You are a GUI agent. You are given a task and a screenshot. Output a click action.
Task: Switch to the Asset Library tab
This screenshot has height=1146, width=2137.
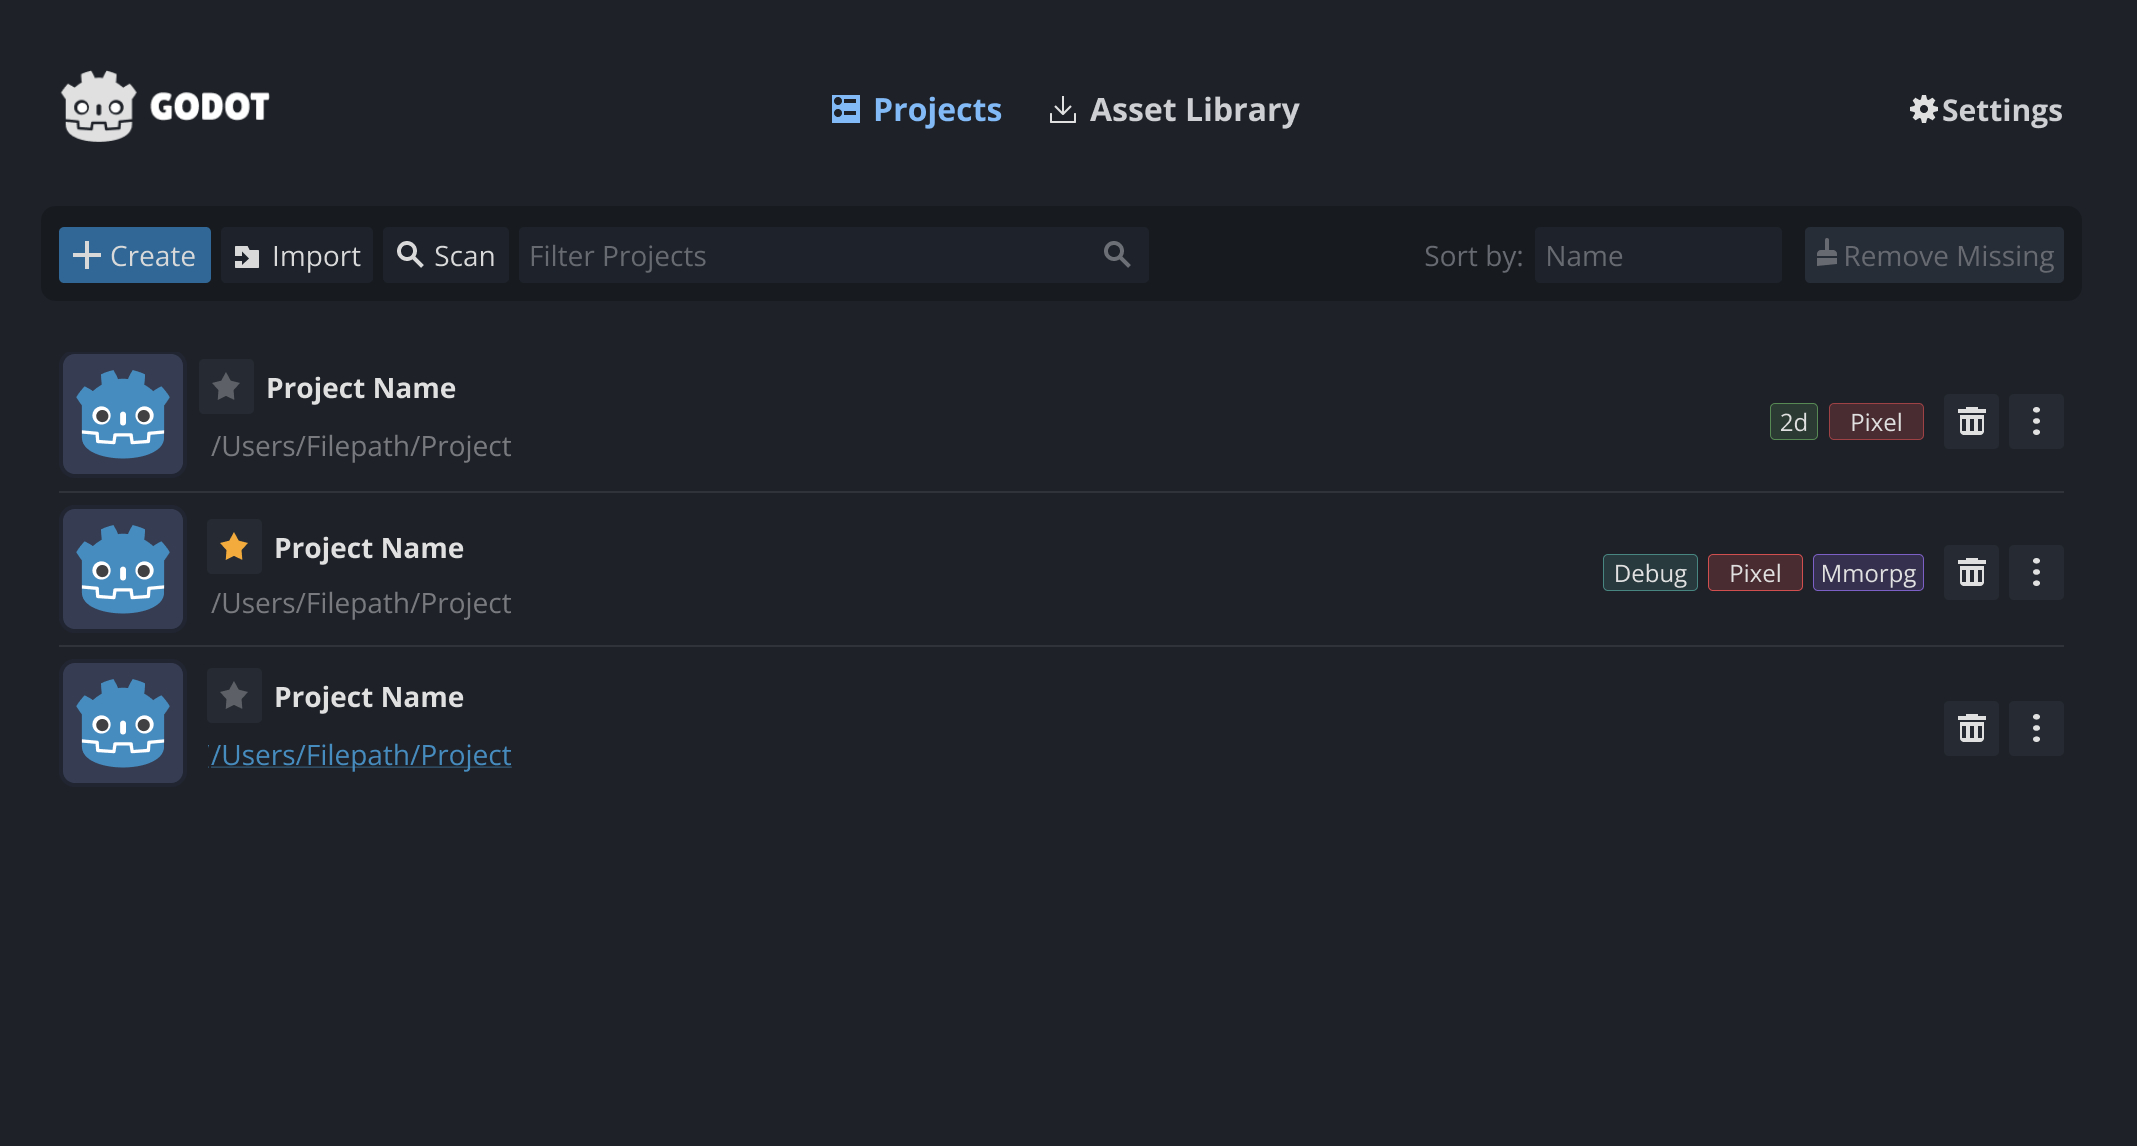[1174, 109]
